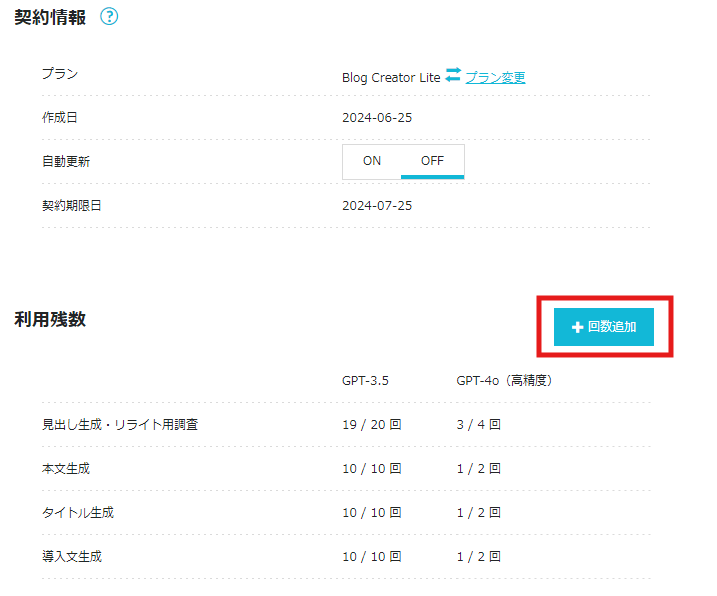Click the タイトル生成 GPT-3.5 count

tap(371, 512)
